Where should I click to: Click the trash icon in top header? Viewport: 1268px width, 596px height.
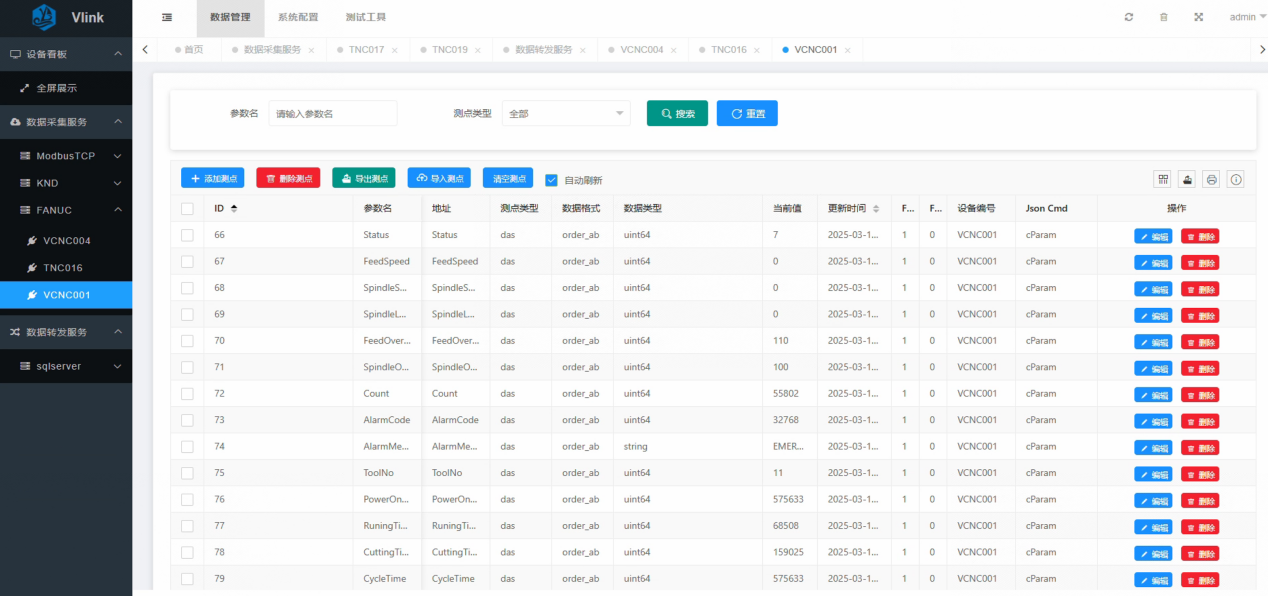(1163, 17)
